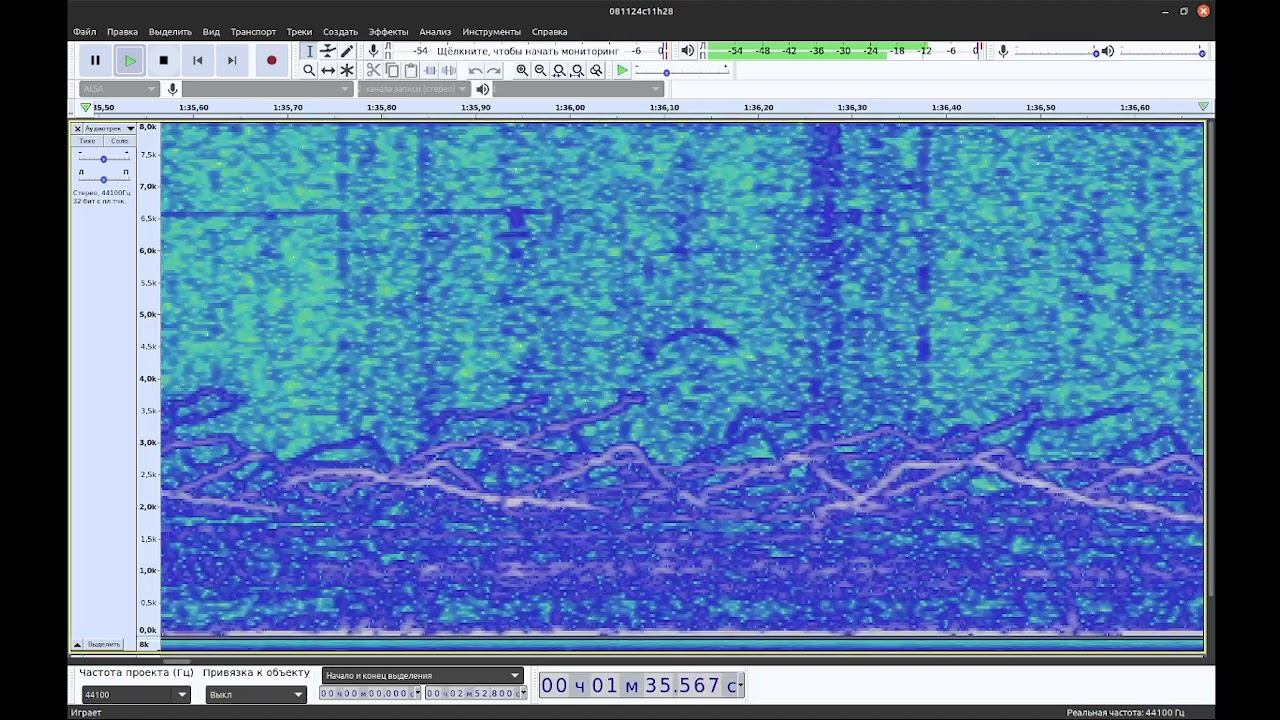Adjust the track pan Л-П slider
1280x720 pixels.
coord(103,179)
